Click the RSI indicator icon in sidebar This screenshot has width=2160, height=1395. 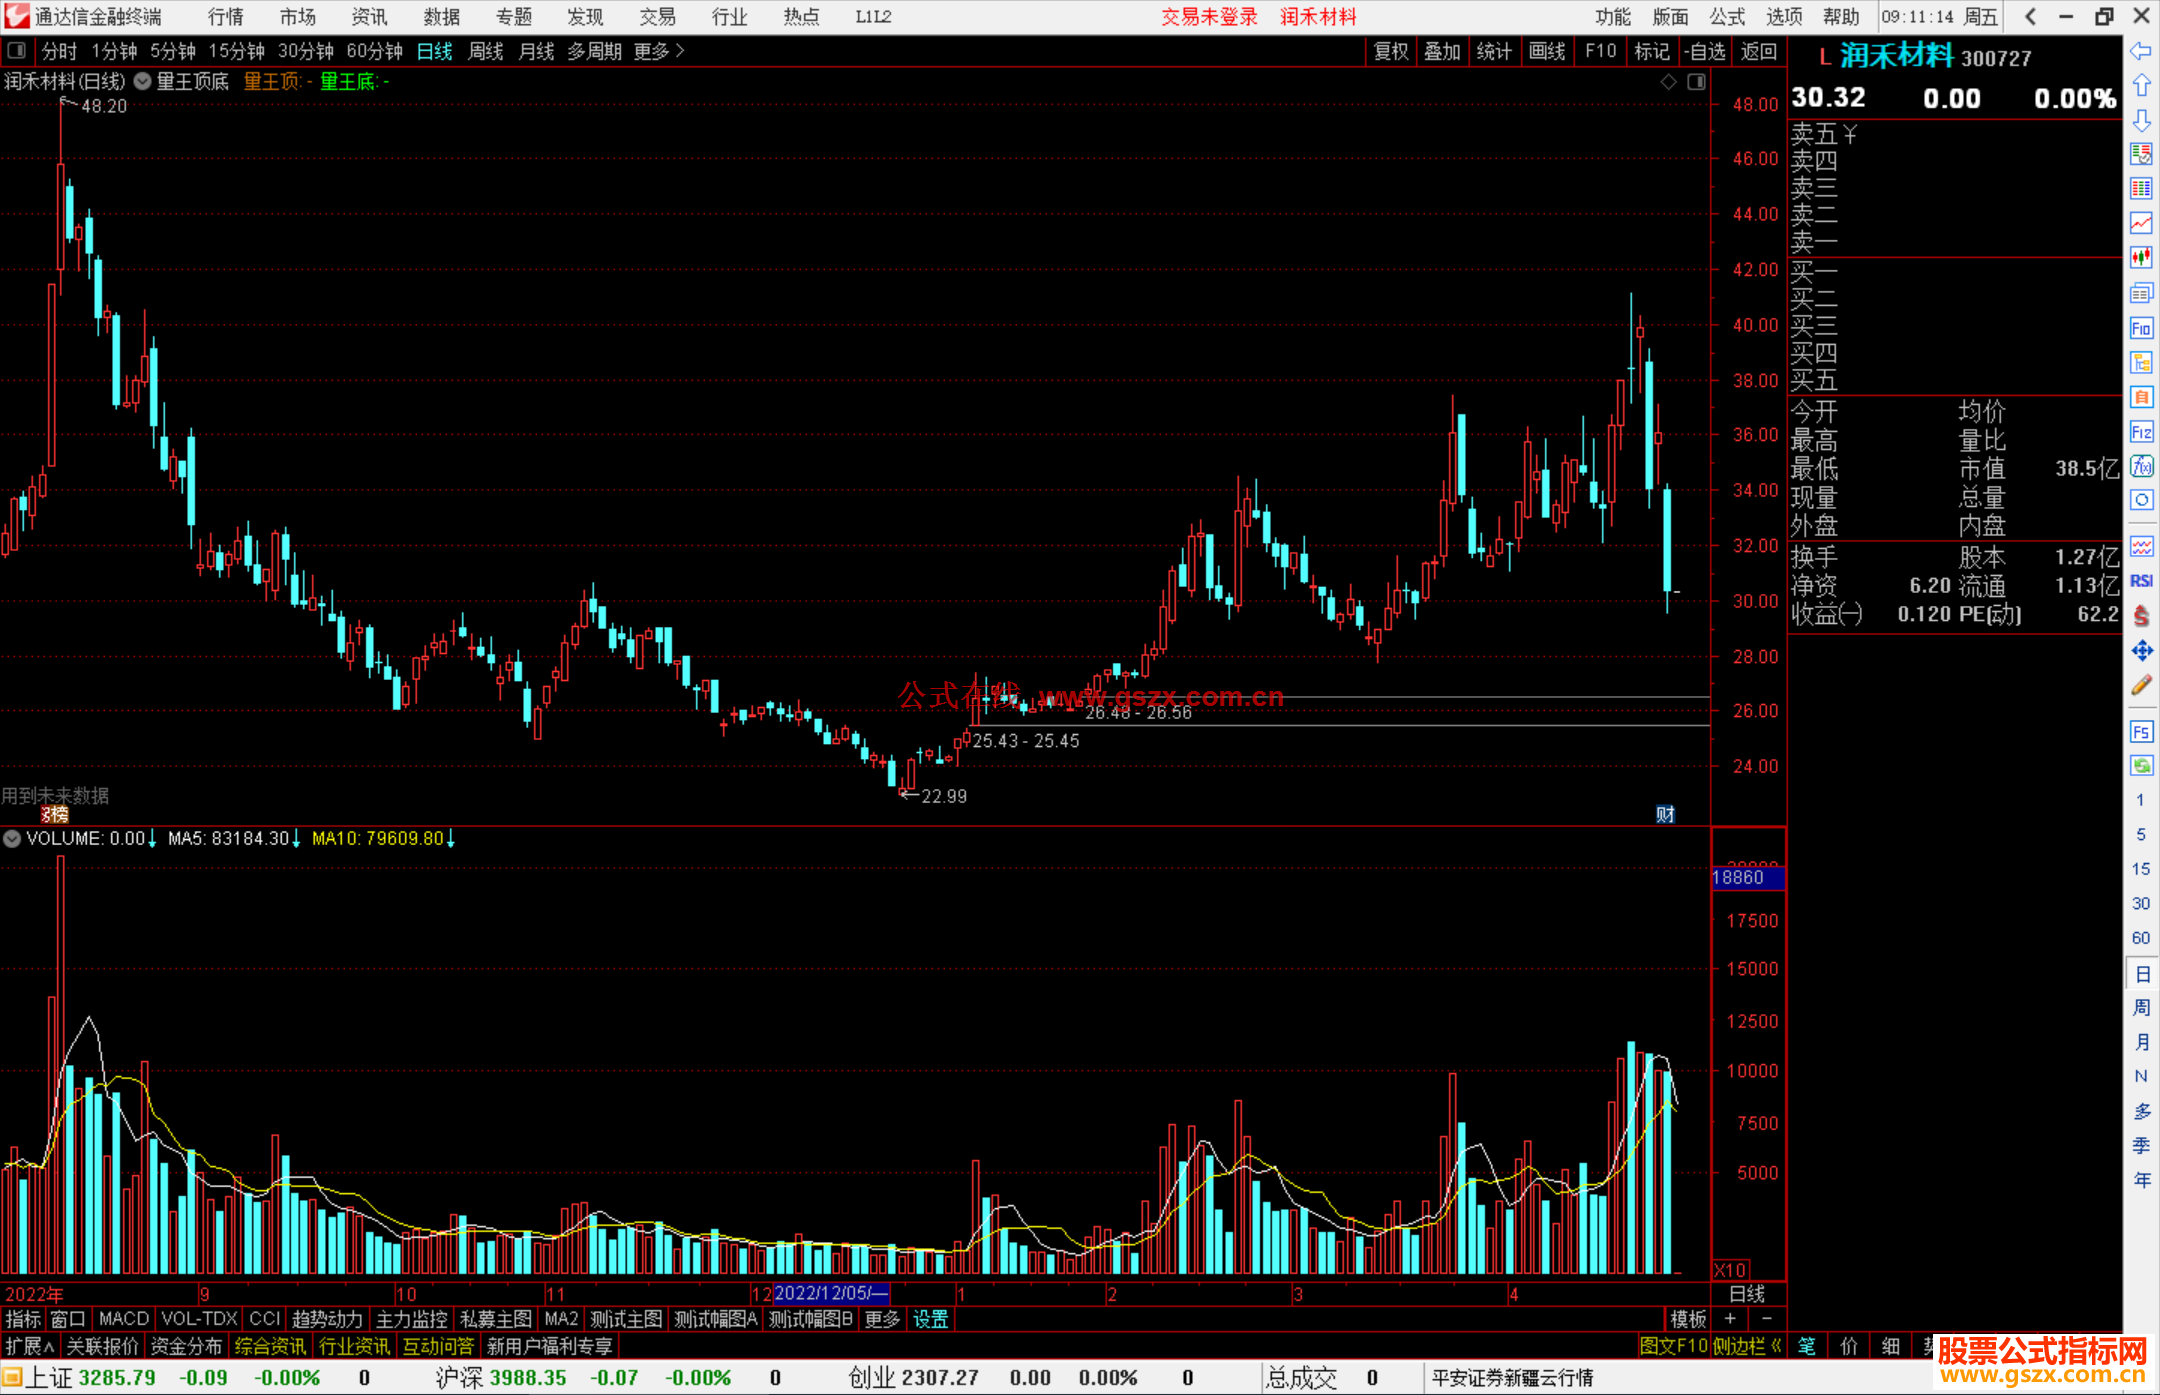tap(2141, 581)
